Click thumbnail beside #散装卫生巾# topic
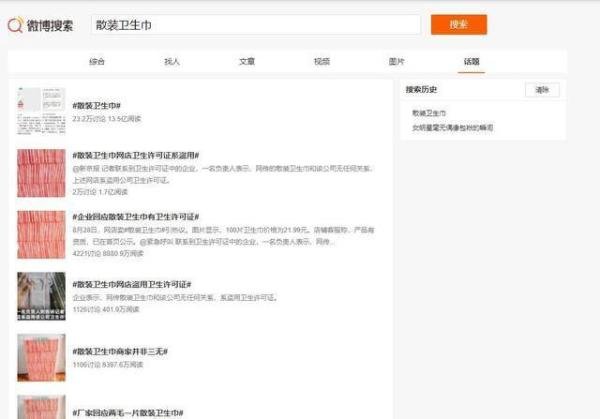 coord(41,111)
